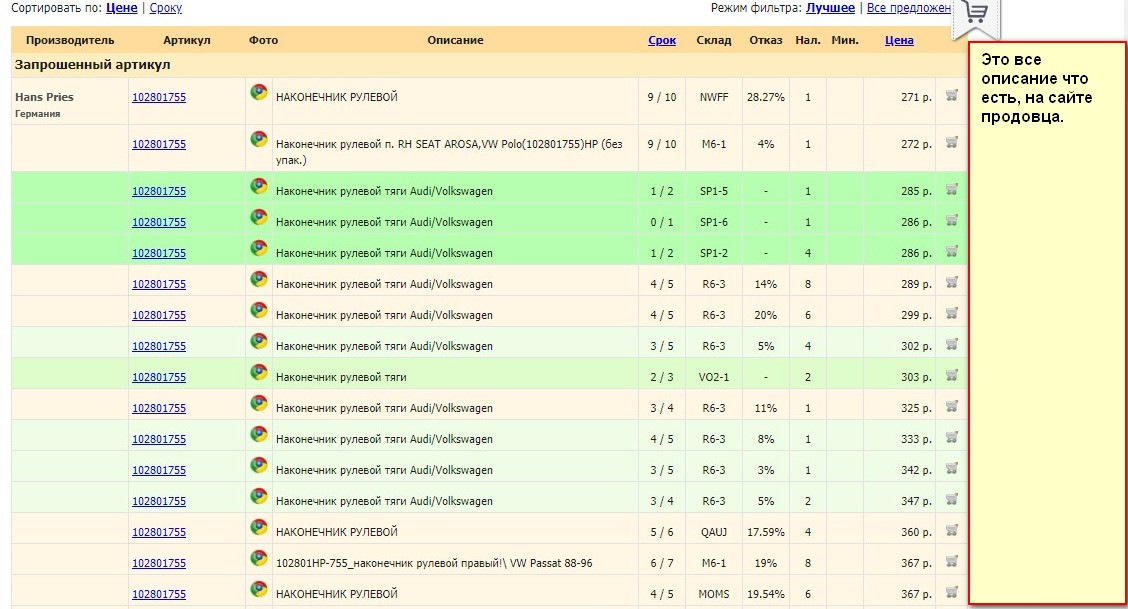Open photo icon for the QAUJ row

pos(259,526)
